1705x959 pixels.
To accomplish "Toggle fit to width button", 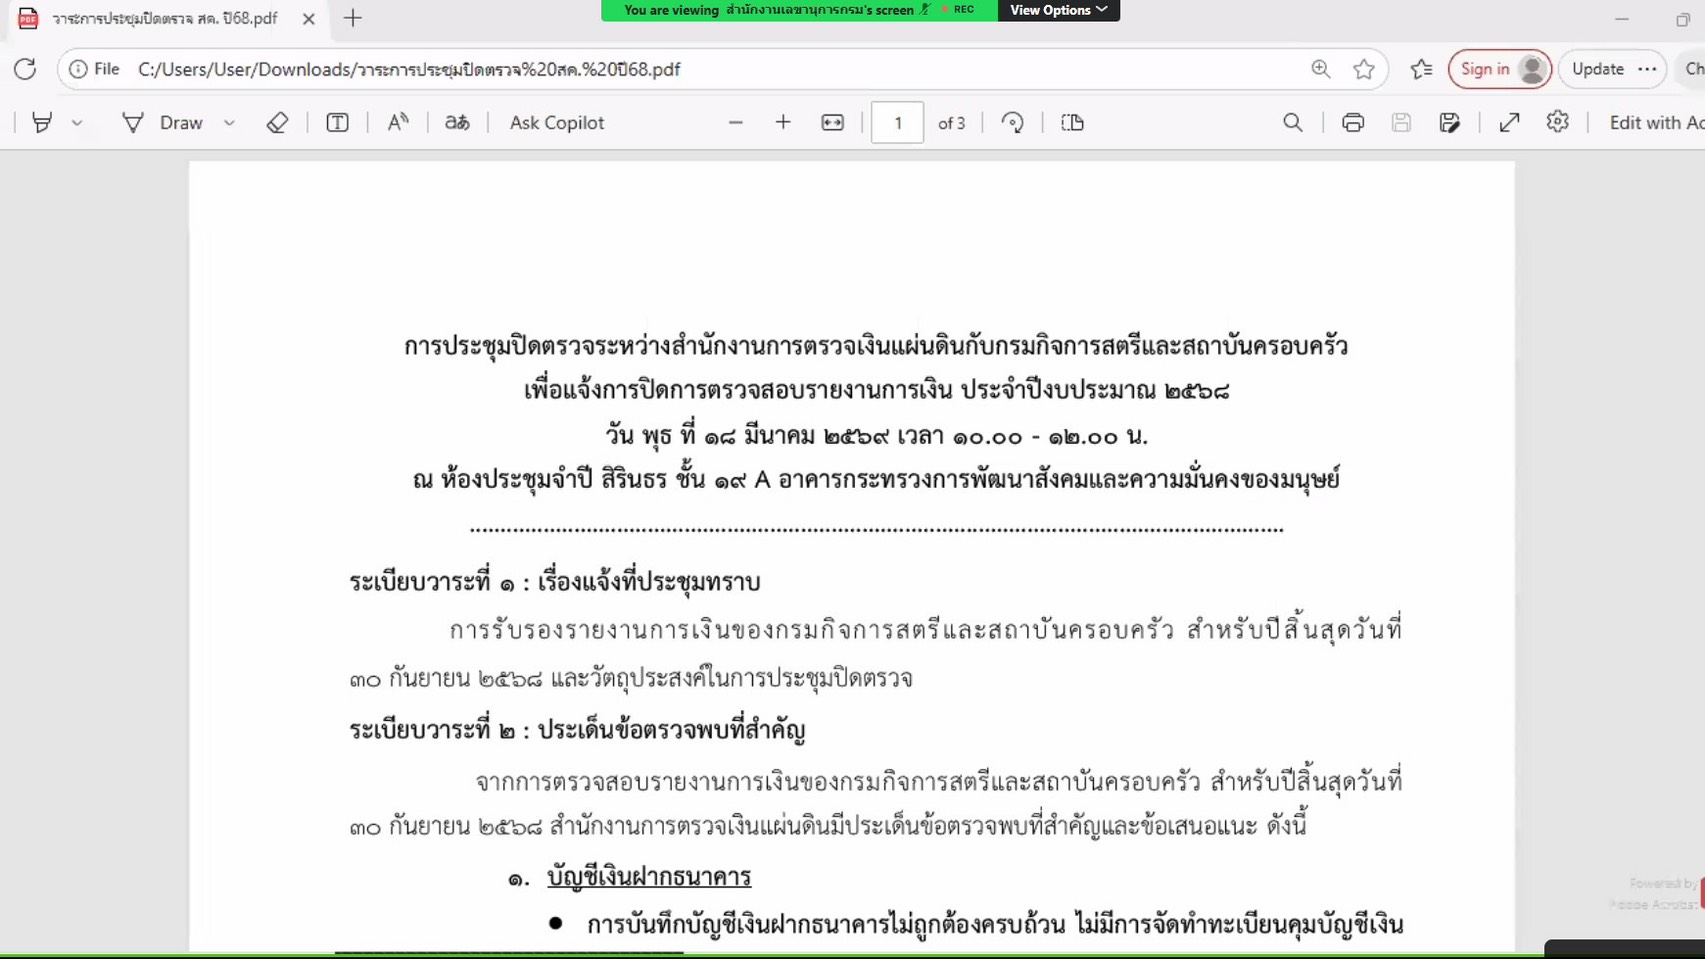I will [x=832, y=123].
